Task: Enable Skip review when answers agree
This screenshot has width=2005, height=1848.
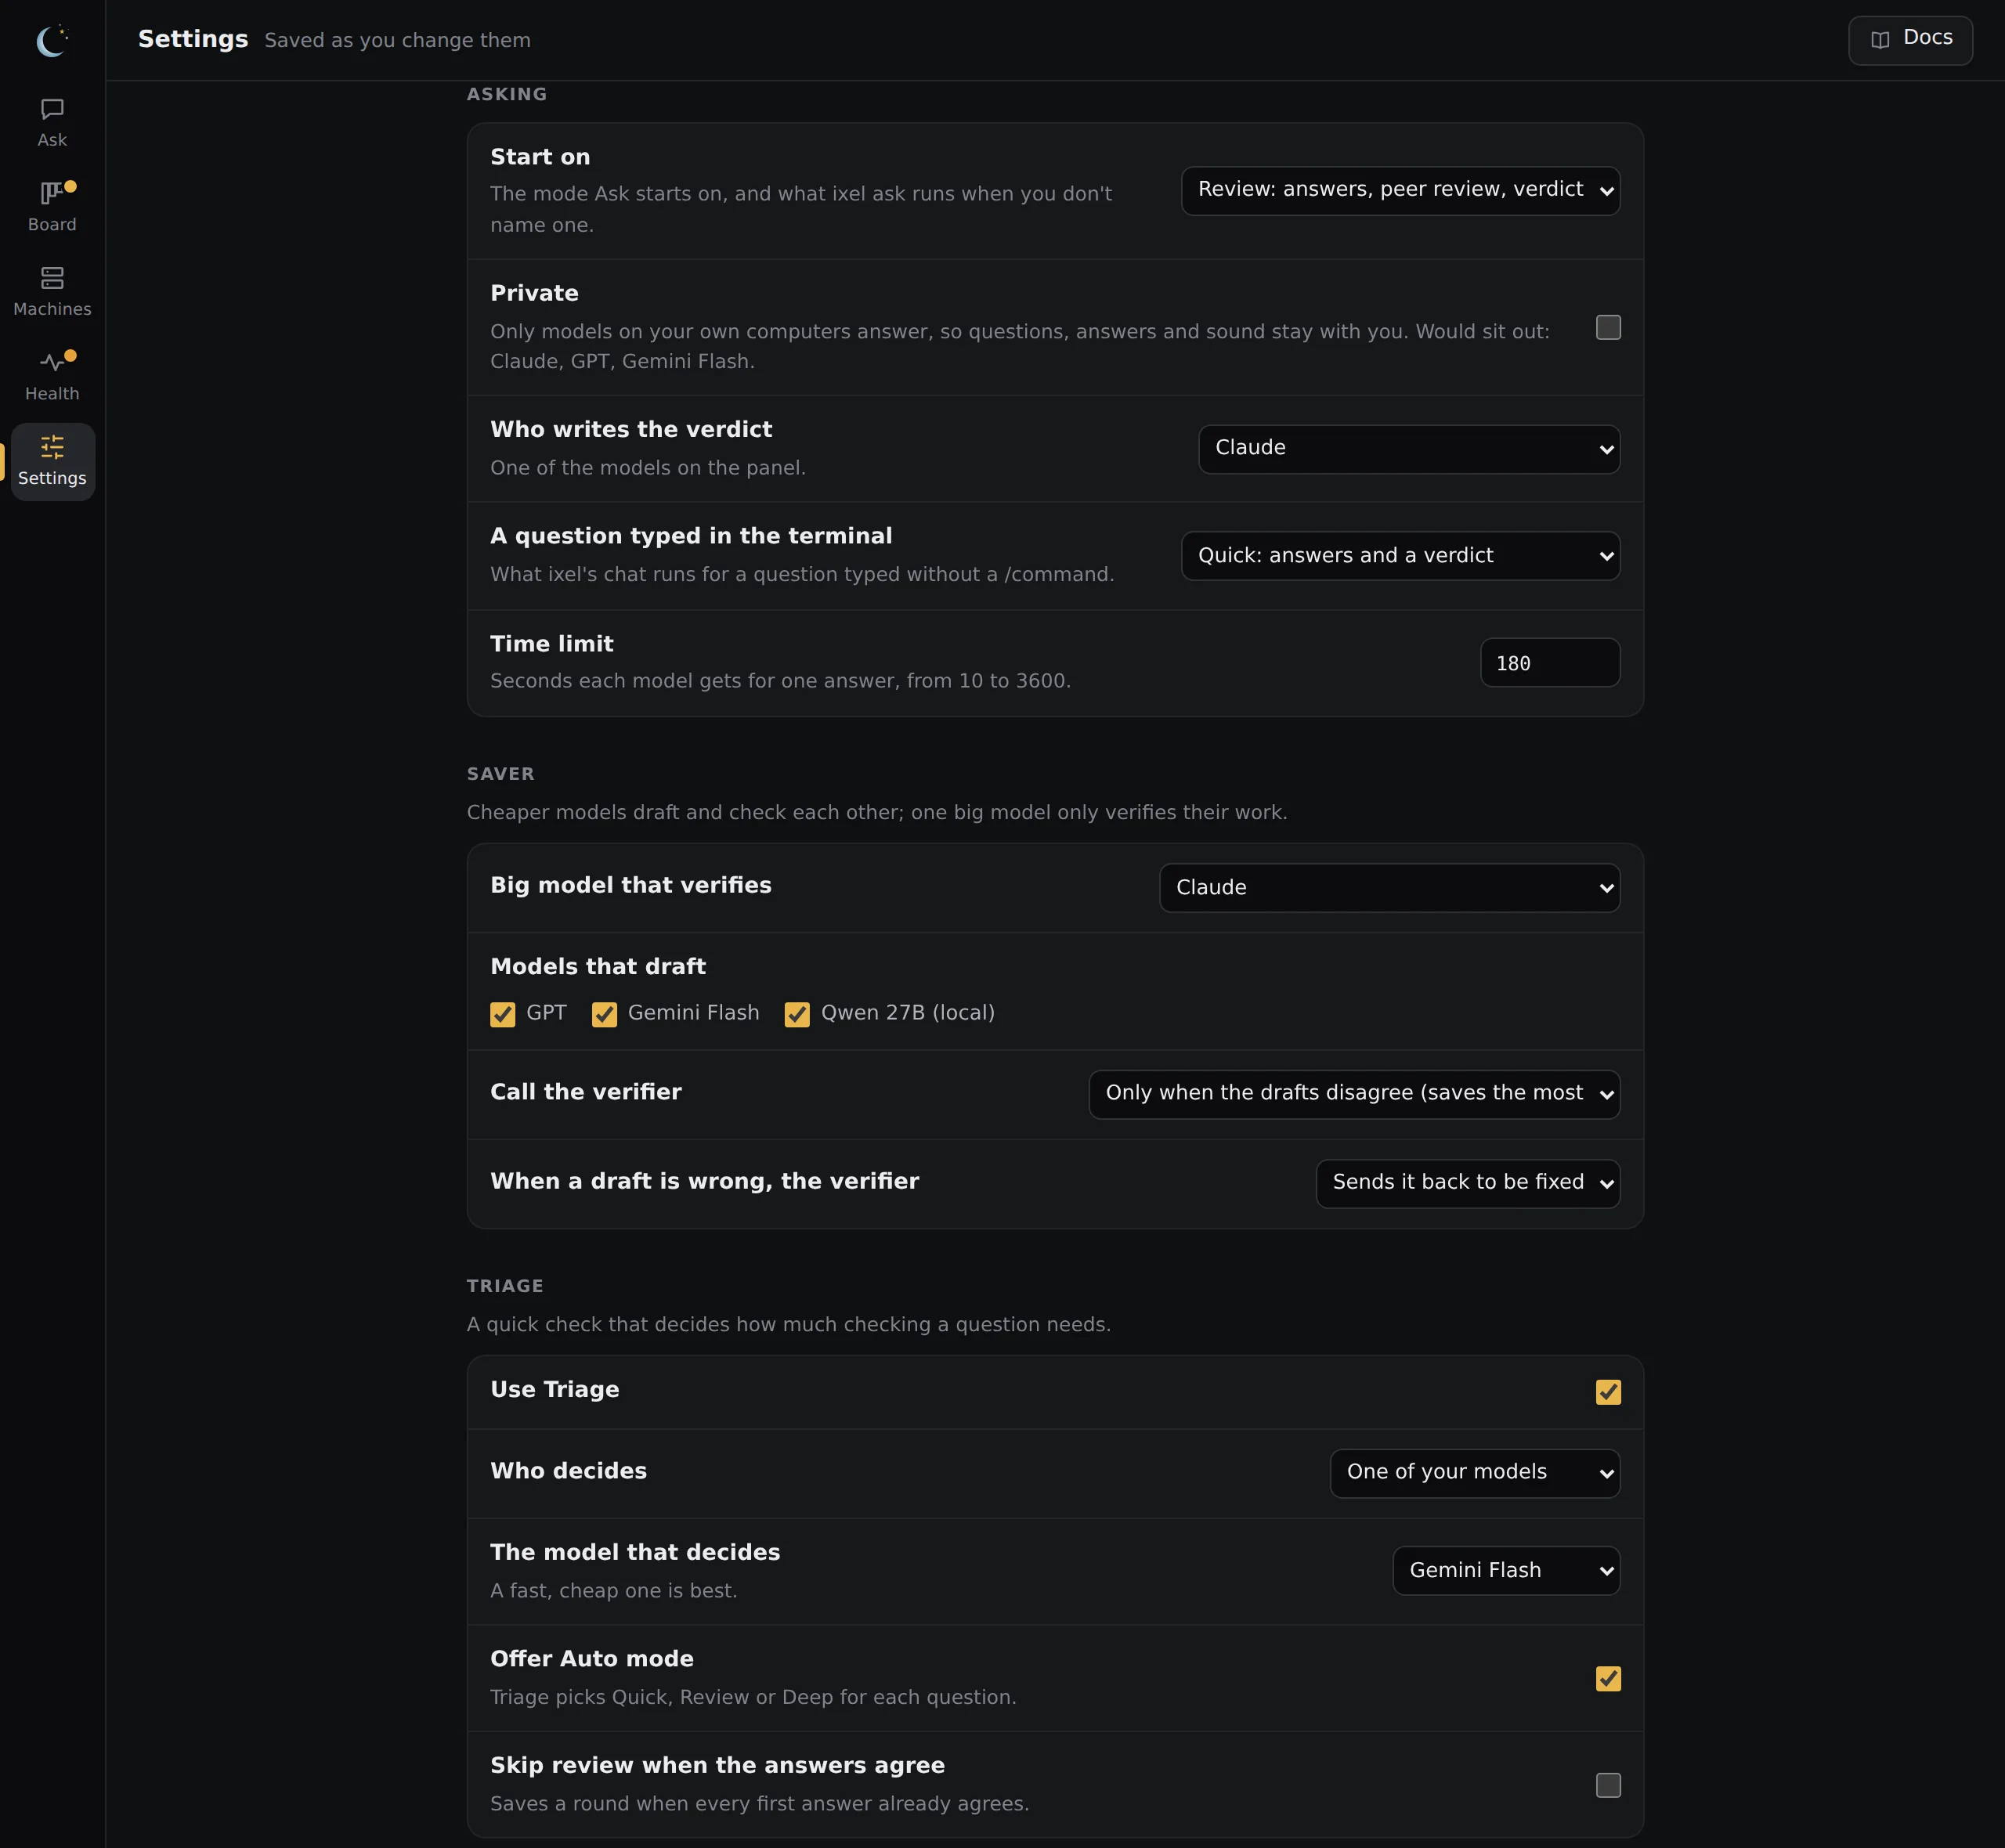Action: (1608, 1785)
